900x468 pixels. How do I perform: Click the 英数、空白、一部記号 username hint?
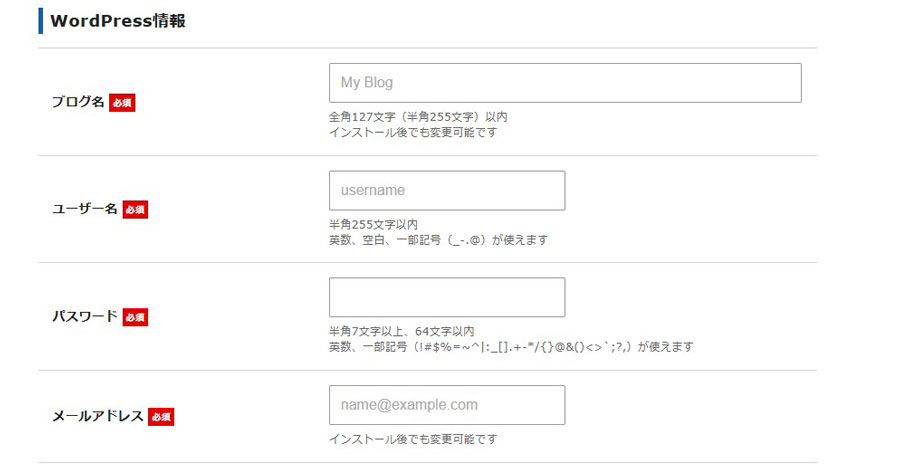(438, 240)
